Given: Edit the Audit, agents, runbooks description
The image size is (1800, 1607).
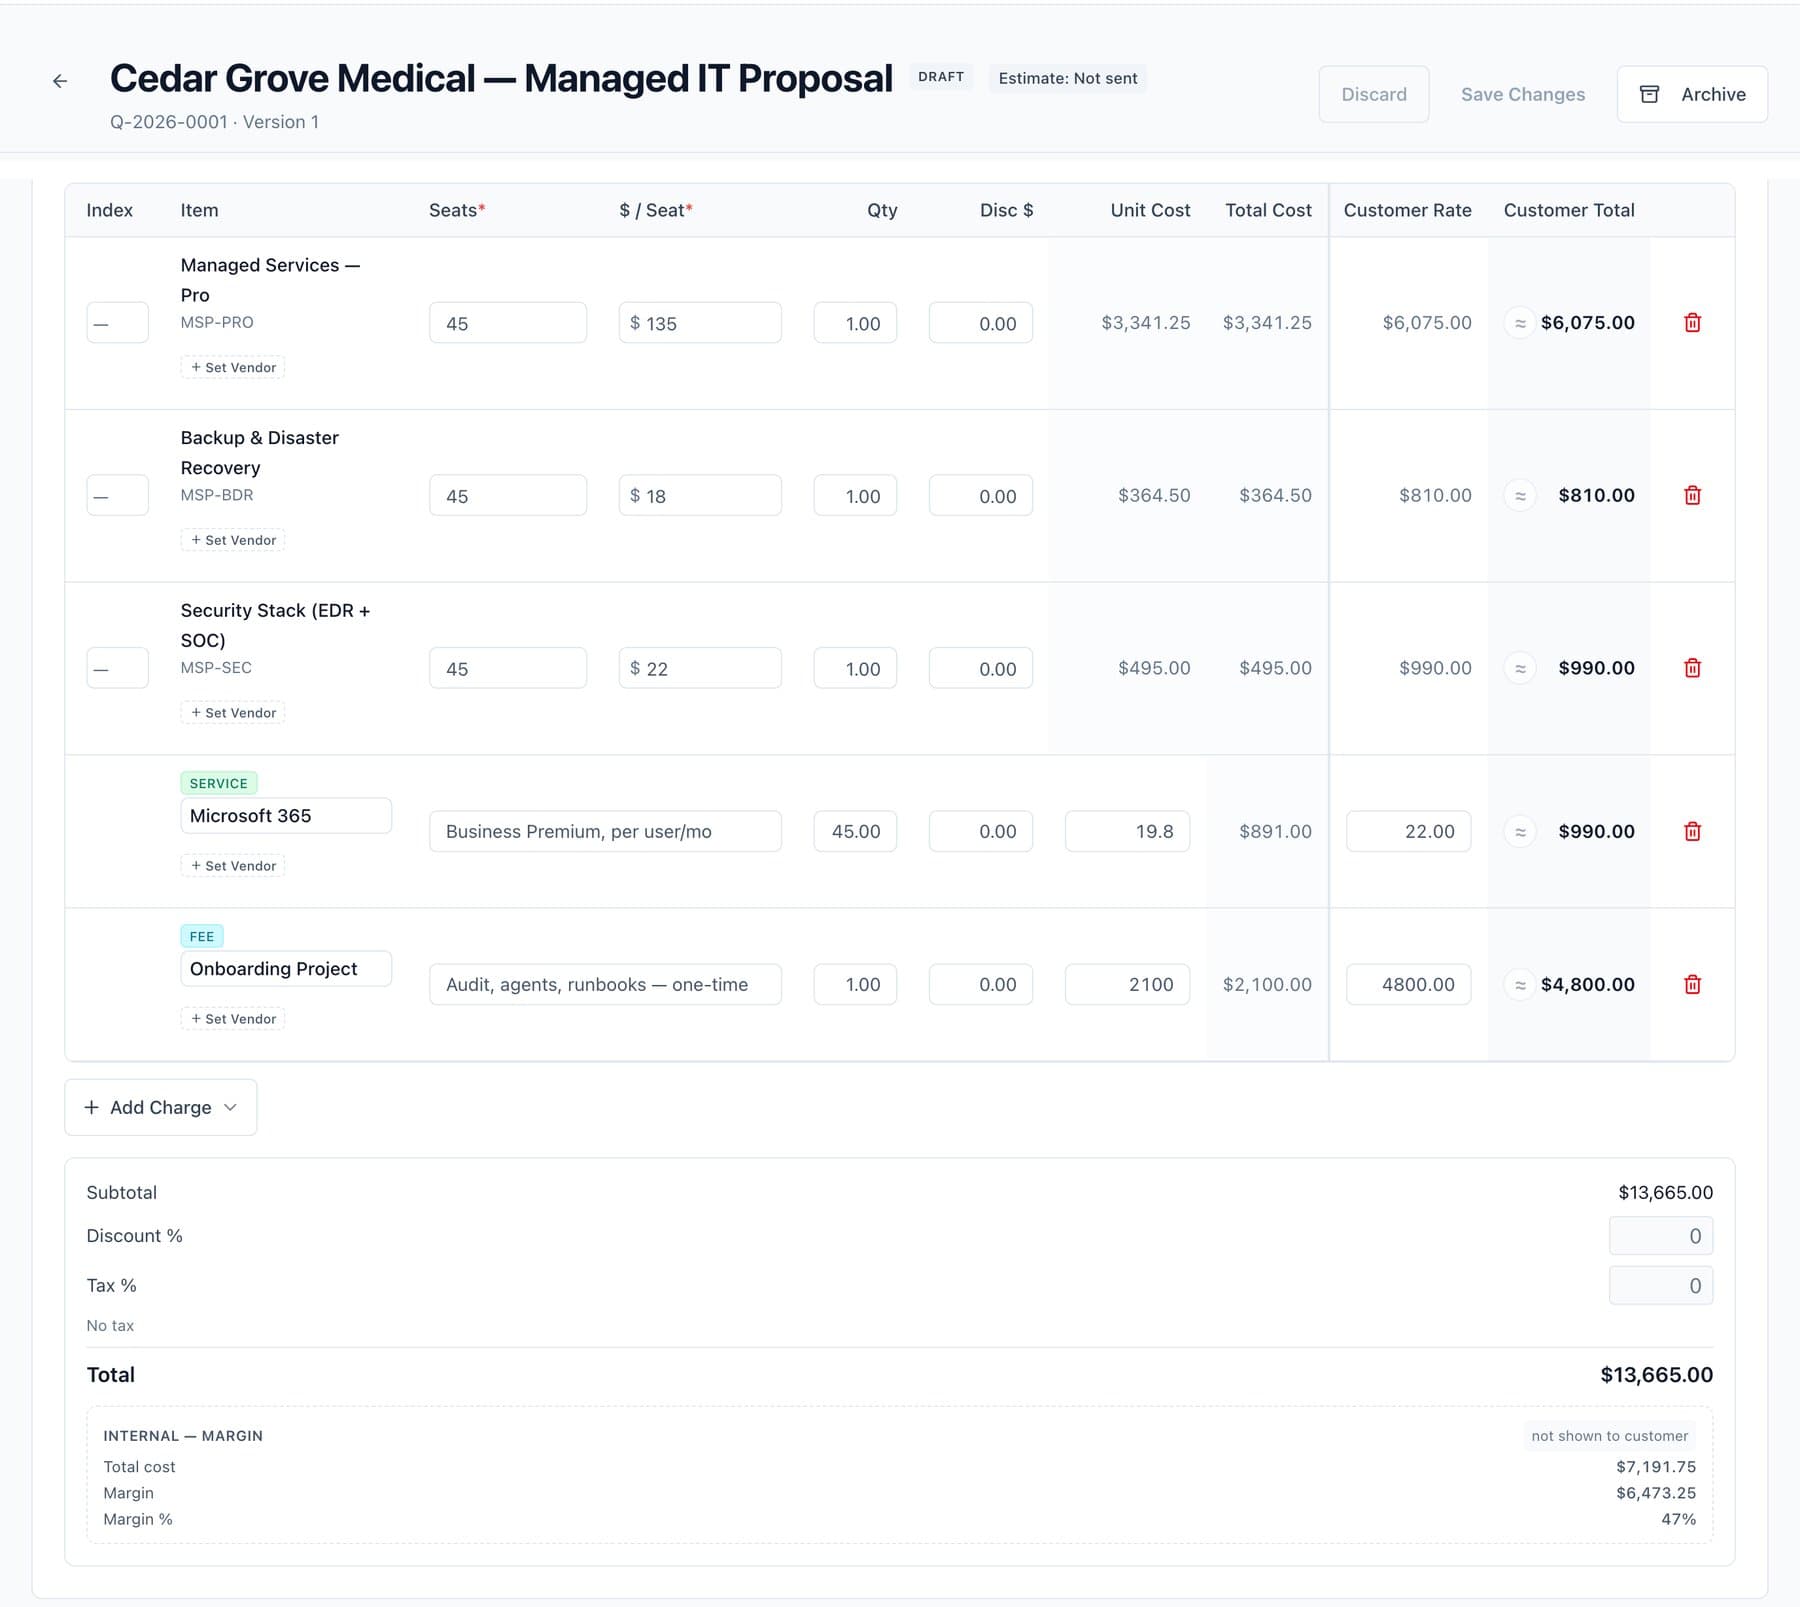Looking at the screenshot, I should pos(605,985).
